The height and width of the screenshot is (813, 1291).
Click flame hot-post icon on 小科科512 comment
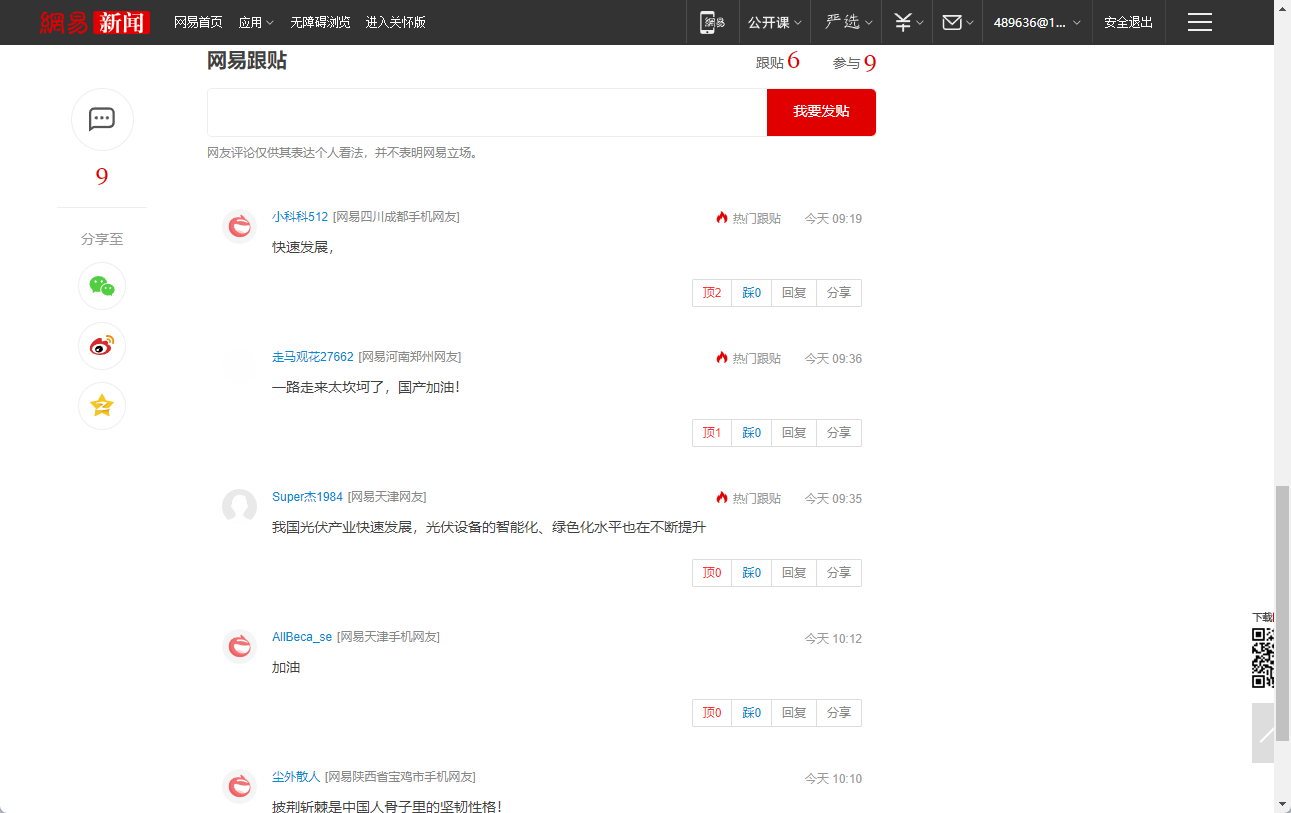(x=722, y=218)
